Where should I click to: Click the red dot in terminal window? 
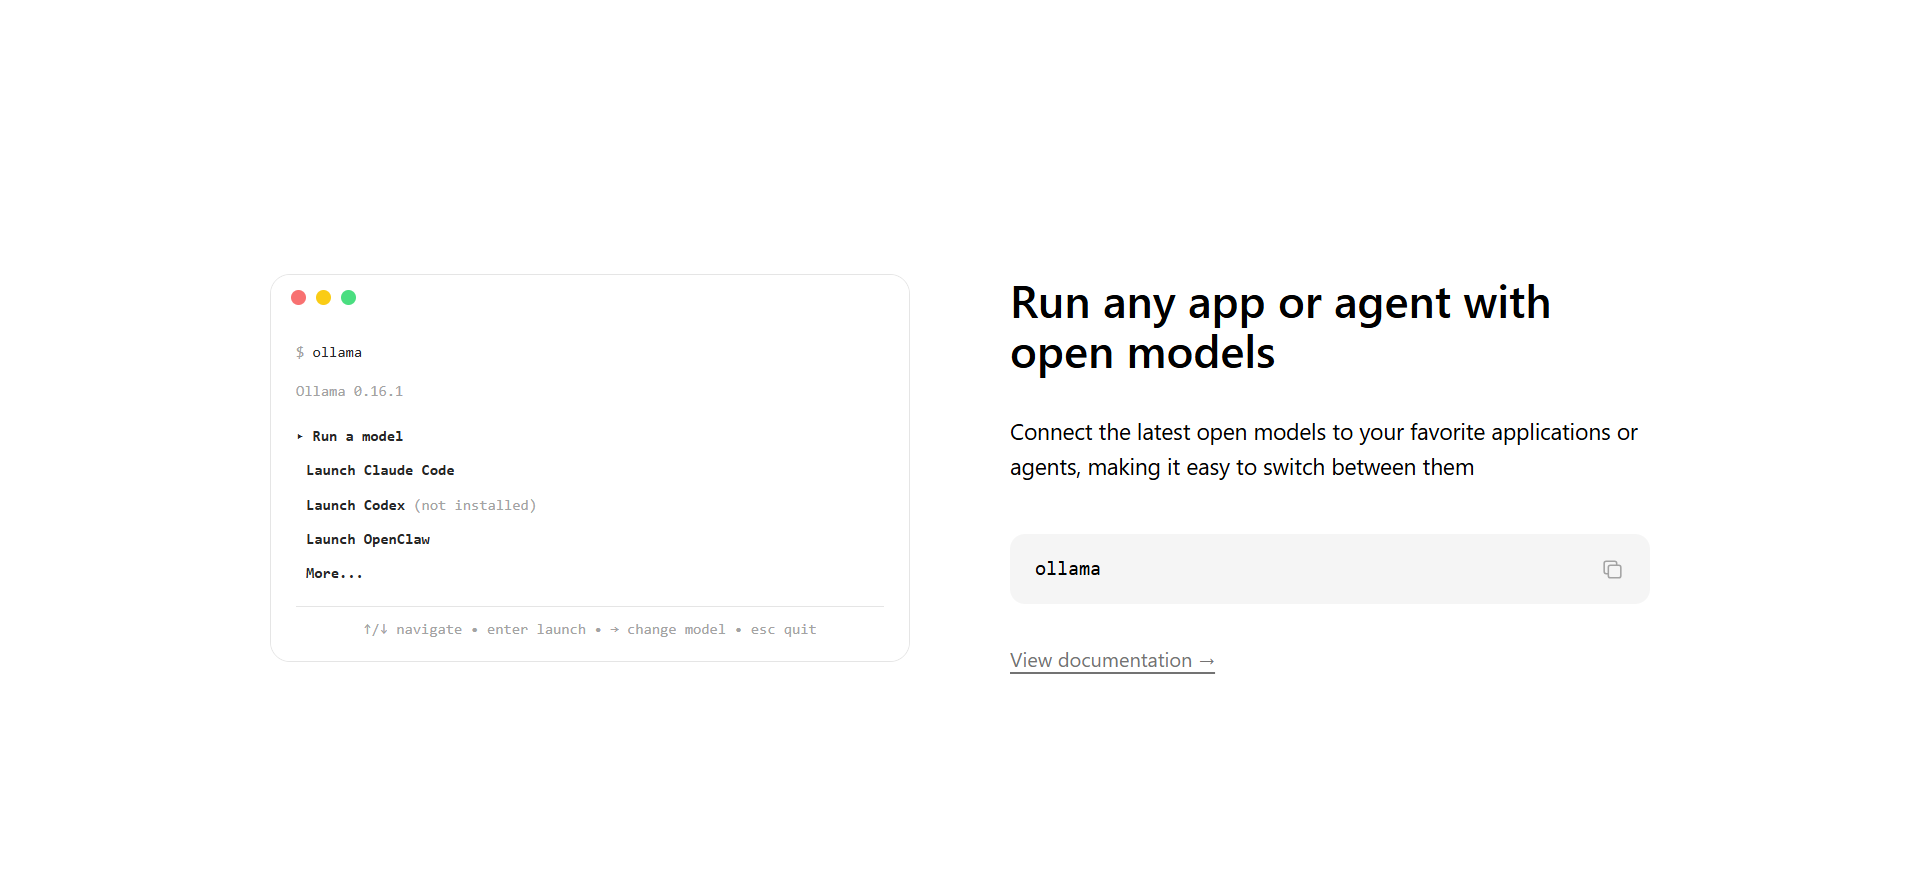pos(298,298)
